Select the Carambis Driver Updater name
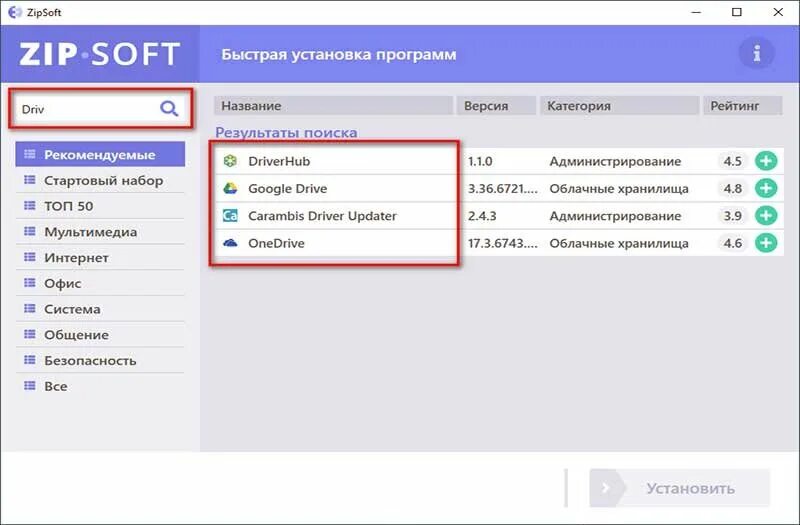800x525 pixels. (322, 216)
